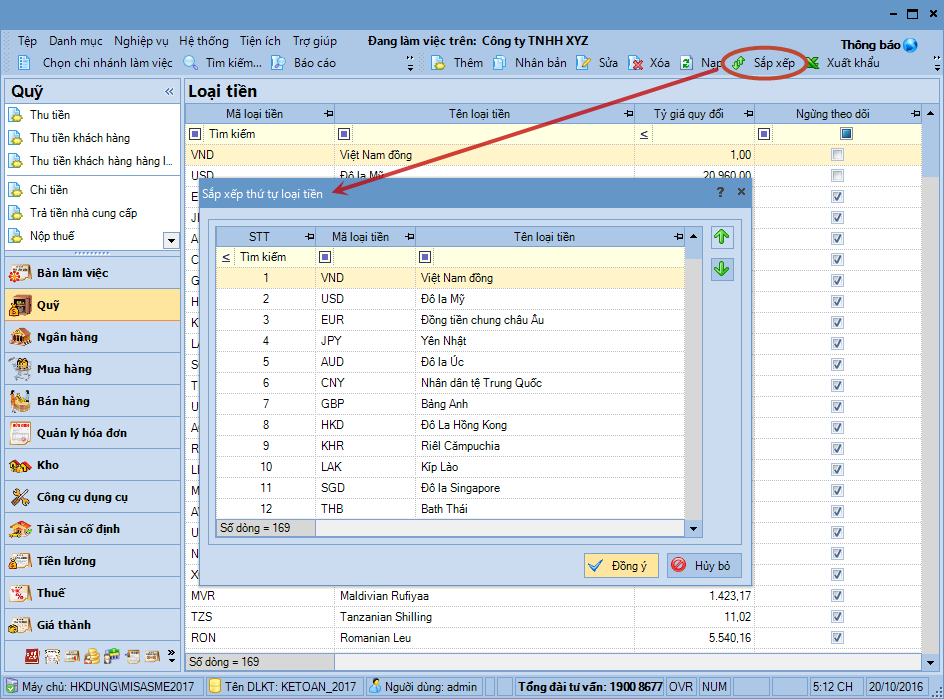Collapse the Quỹ sidebar panel chevron
944x699 pixels.
169,92
